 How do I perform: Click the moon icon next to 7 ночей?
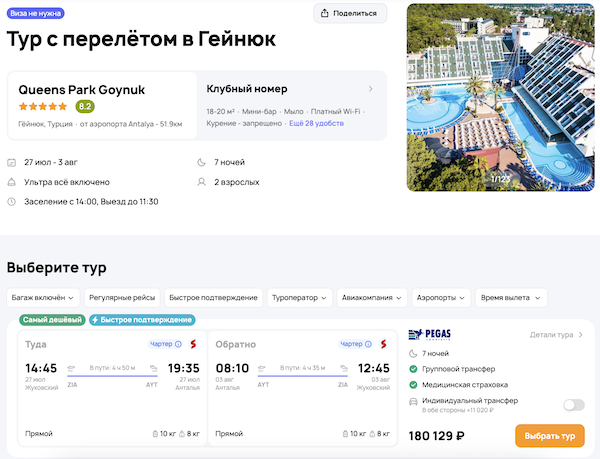pos(204,162)
